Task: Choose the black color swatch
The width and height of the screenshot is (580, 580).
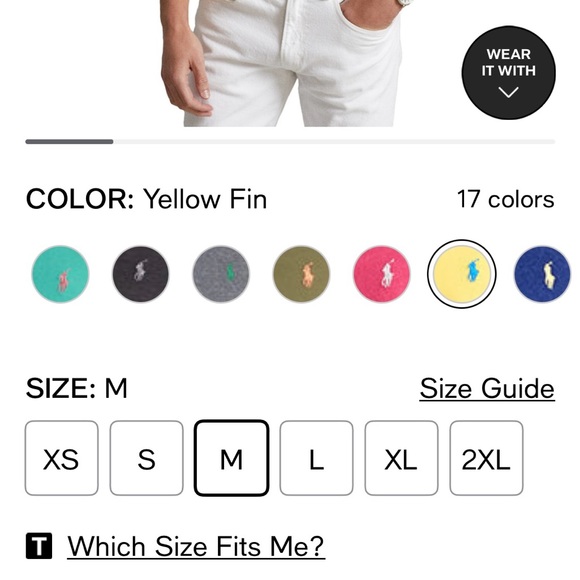Action: tap(141, 274)
